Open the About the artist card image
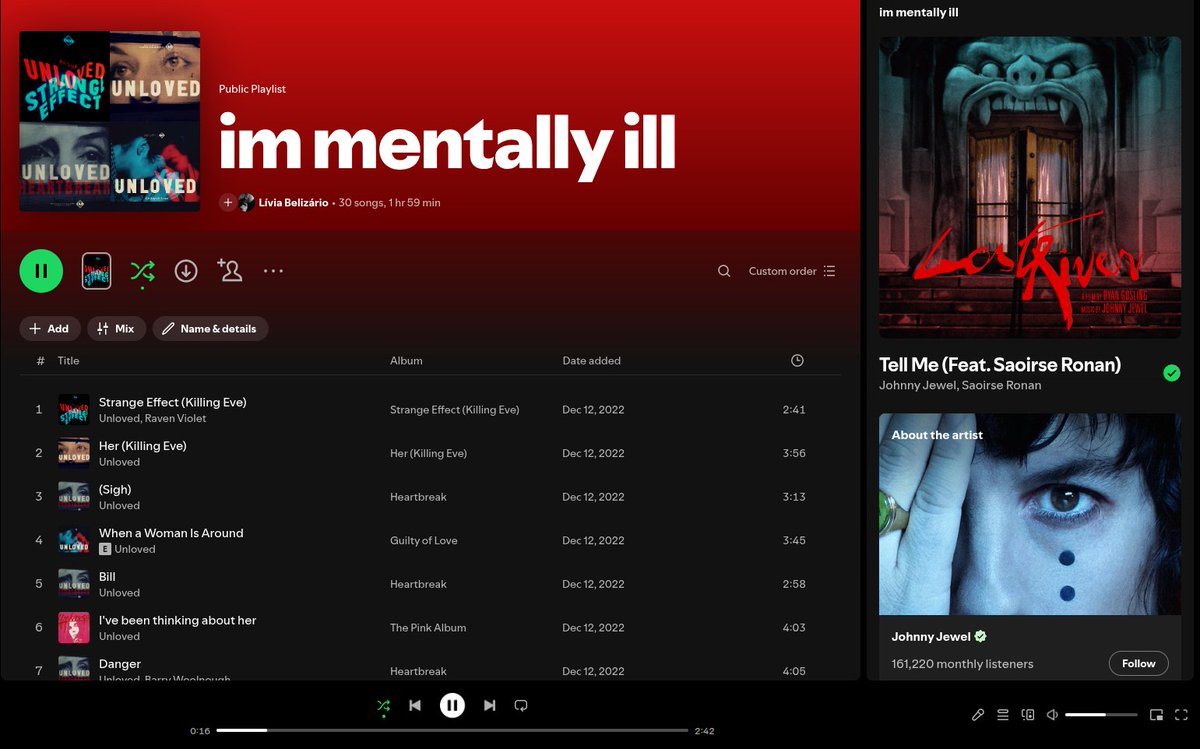The height and width of the screenshot is (749, 1200). click(x=1030, y=514)
